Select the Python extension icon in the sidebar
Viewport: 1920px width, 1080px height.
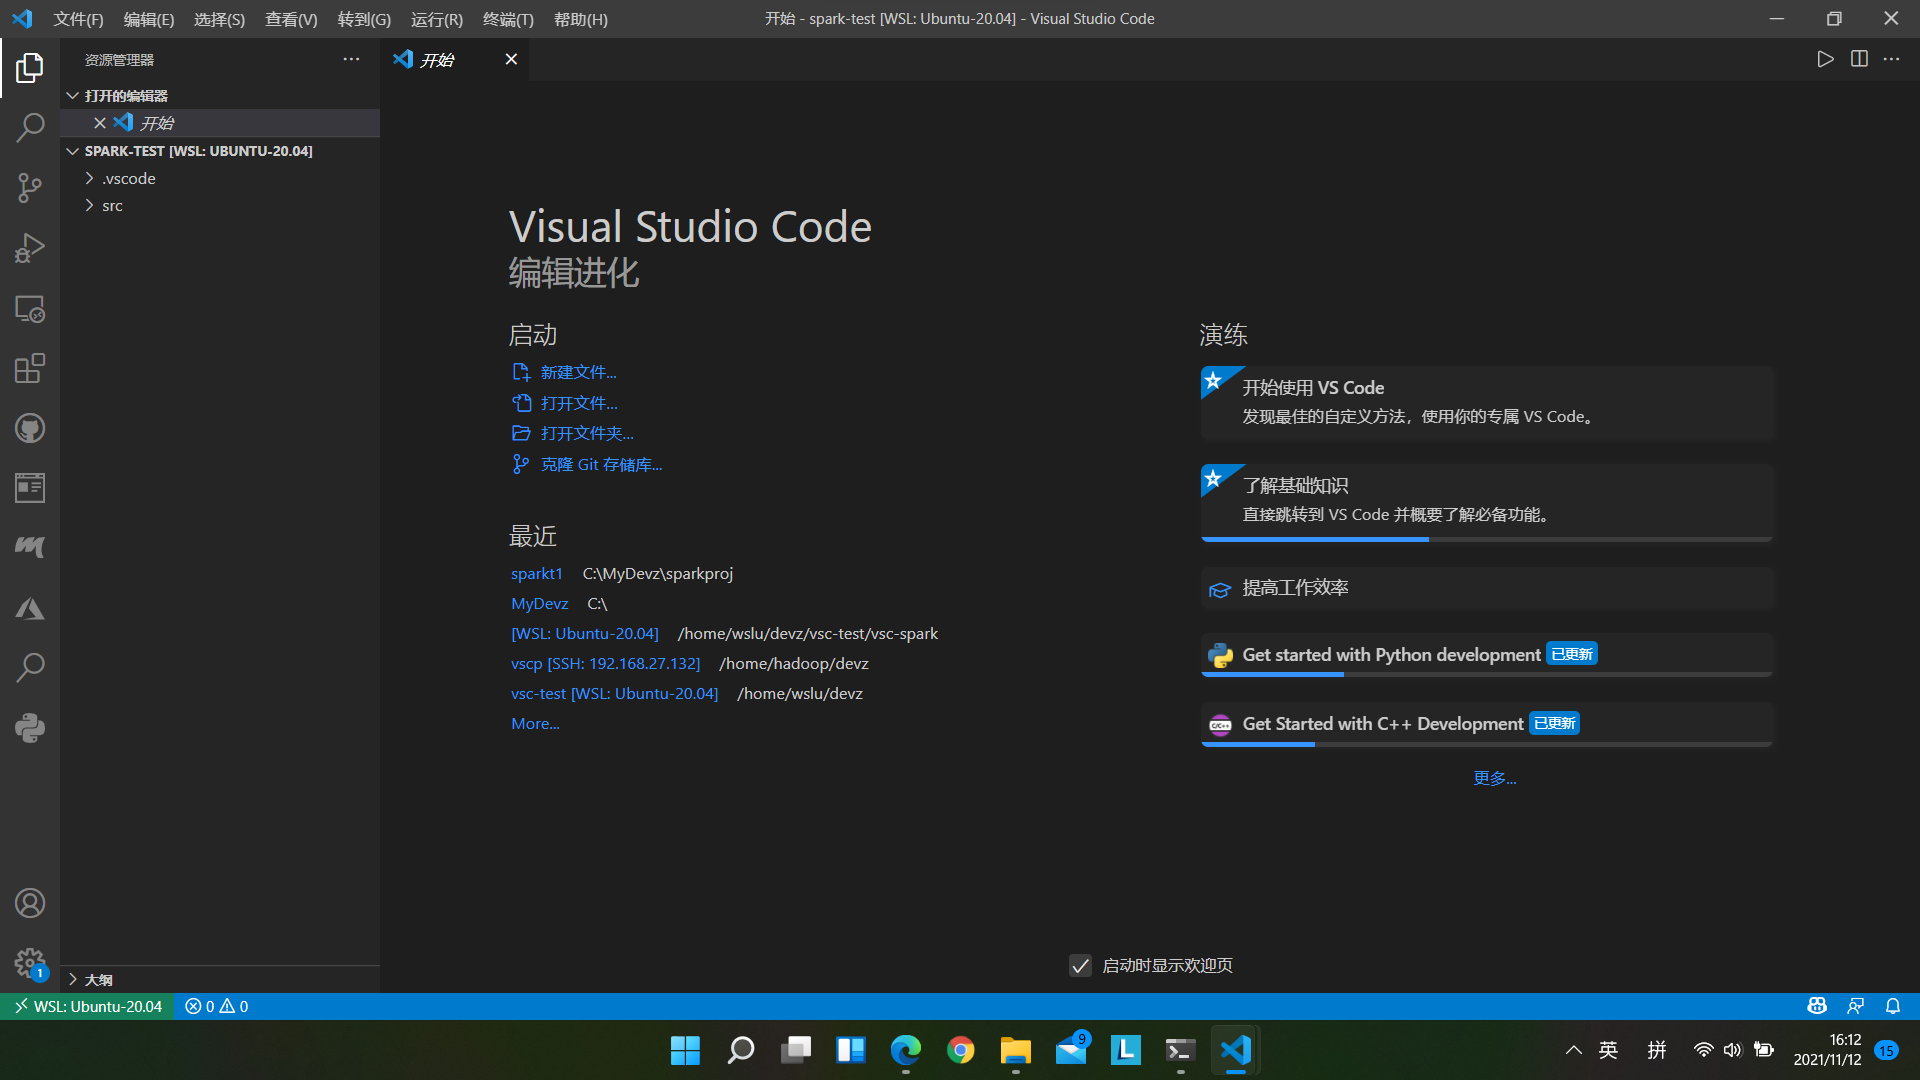pos(30,728)
